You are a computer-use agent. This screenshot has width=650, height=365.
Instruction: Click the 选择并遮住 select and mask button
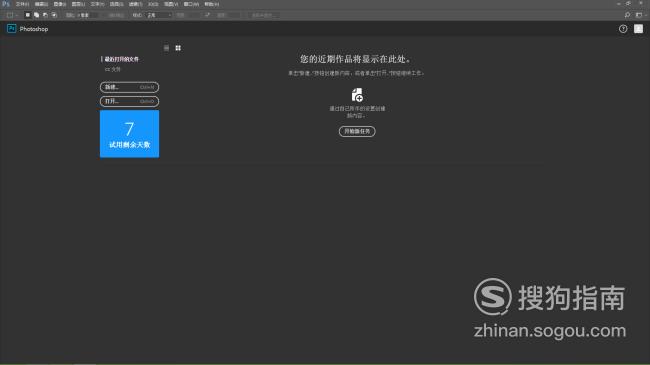pyautogui.click(x=264, y=15)
